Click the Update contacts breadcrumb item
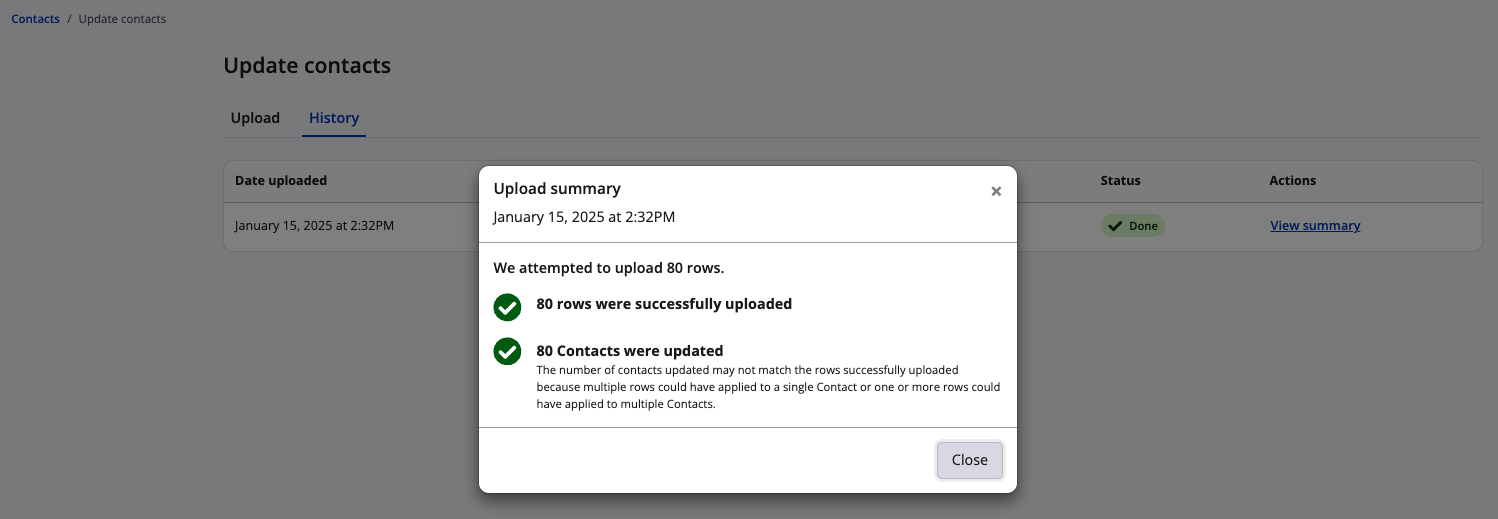 pos(122,19)
